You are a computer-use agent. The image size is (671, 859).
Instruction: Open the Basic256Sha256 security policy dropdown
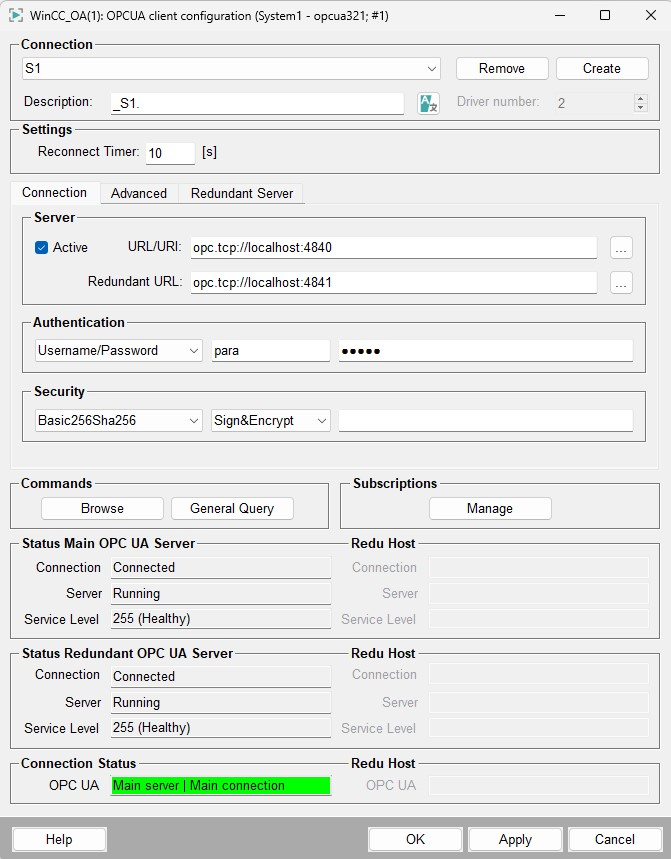[194, 421]
